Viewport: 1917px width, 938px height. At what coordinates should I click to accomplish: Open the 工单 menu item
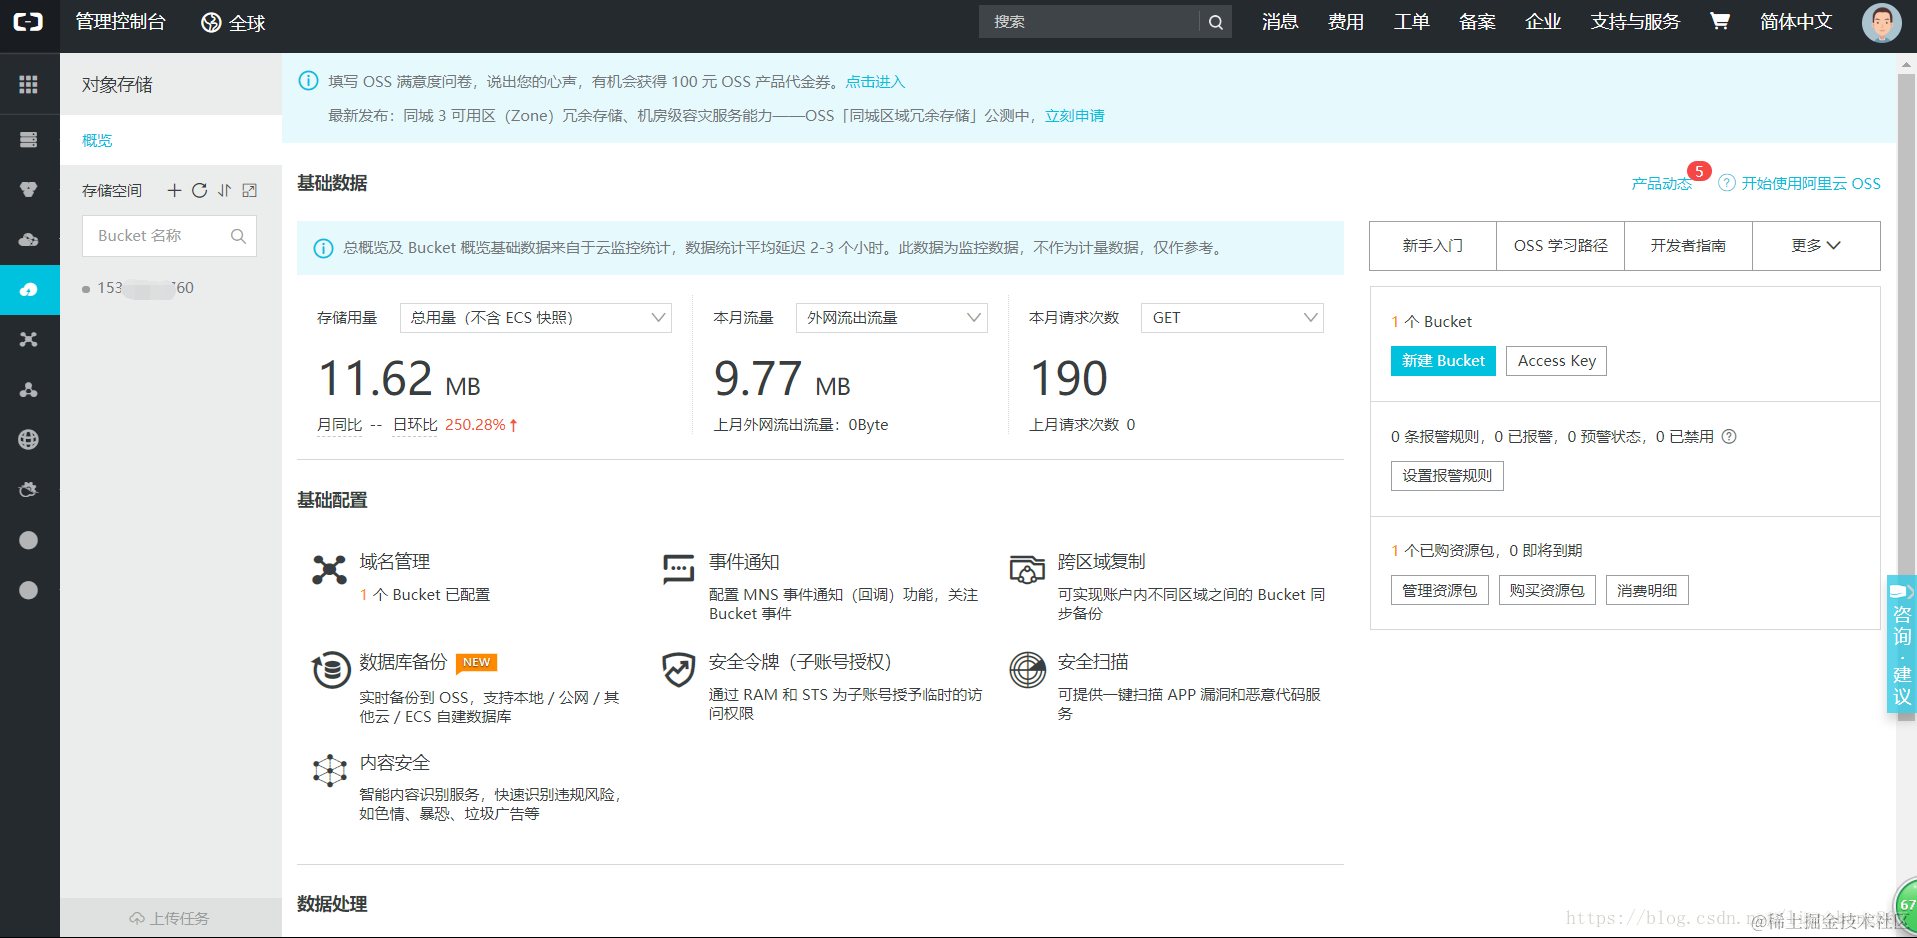pyautogui.click(x=1412, y=22)
